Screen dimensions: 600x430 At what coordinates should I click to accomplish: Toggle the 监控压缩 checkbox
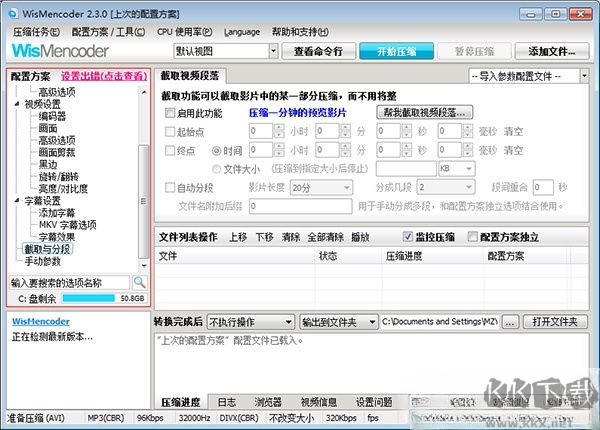coord(408,237)
